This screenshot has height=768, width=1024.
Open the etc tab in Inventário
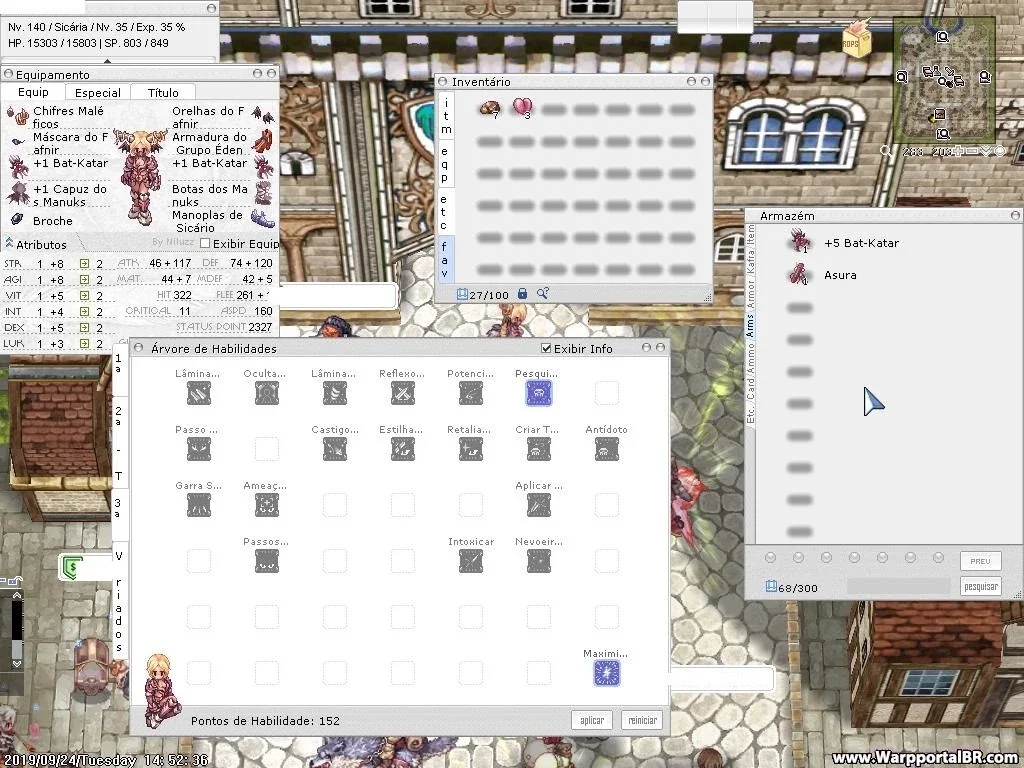click(x=445, y=212)
